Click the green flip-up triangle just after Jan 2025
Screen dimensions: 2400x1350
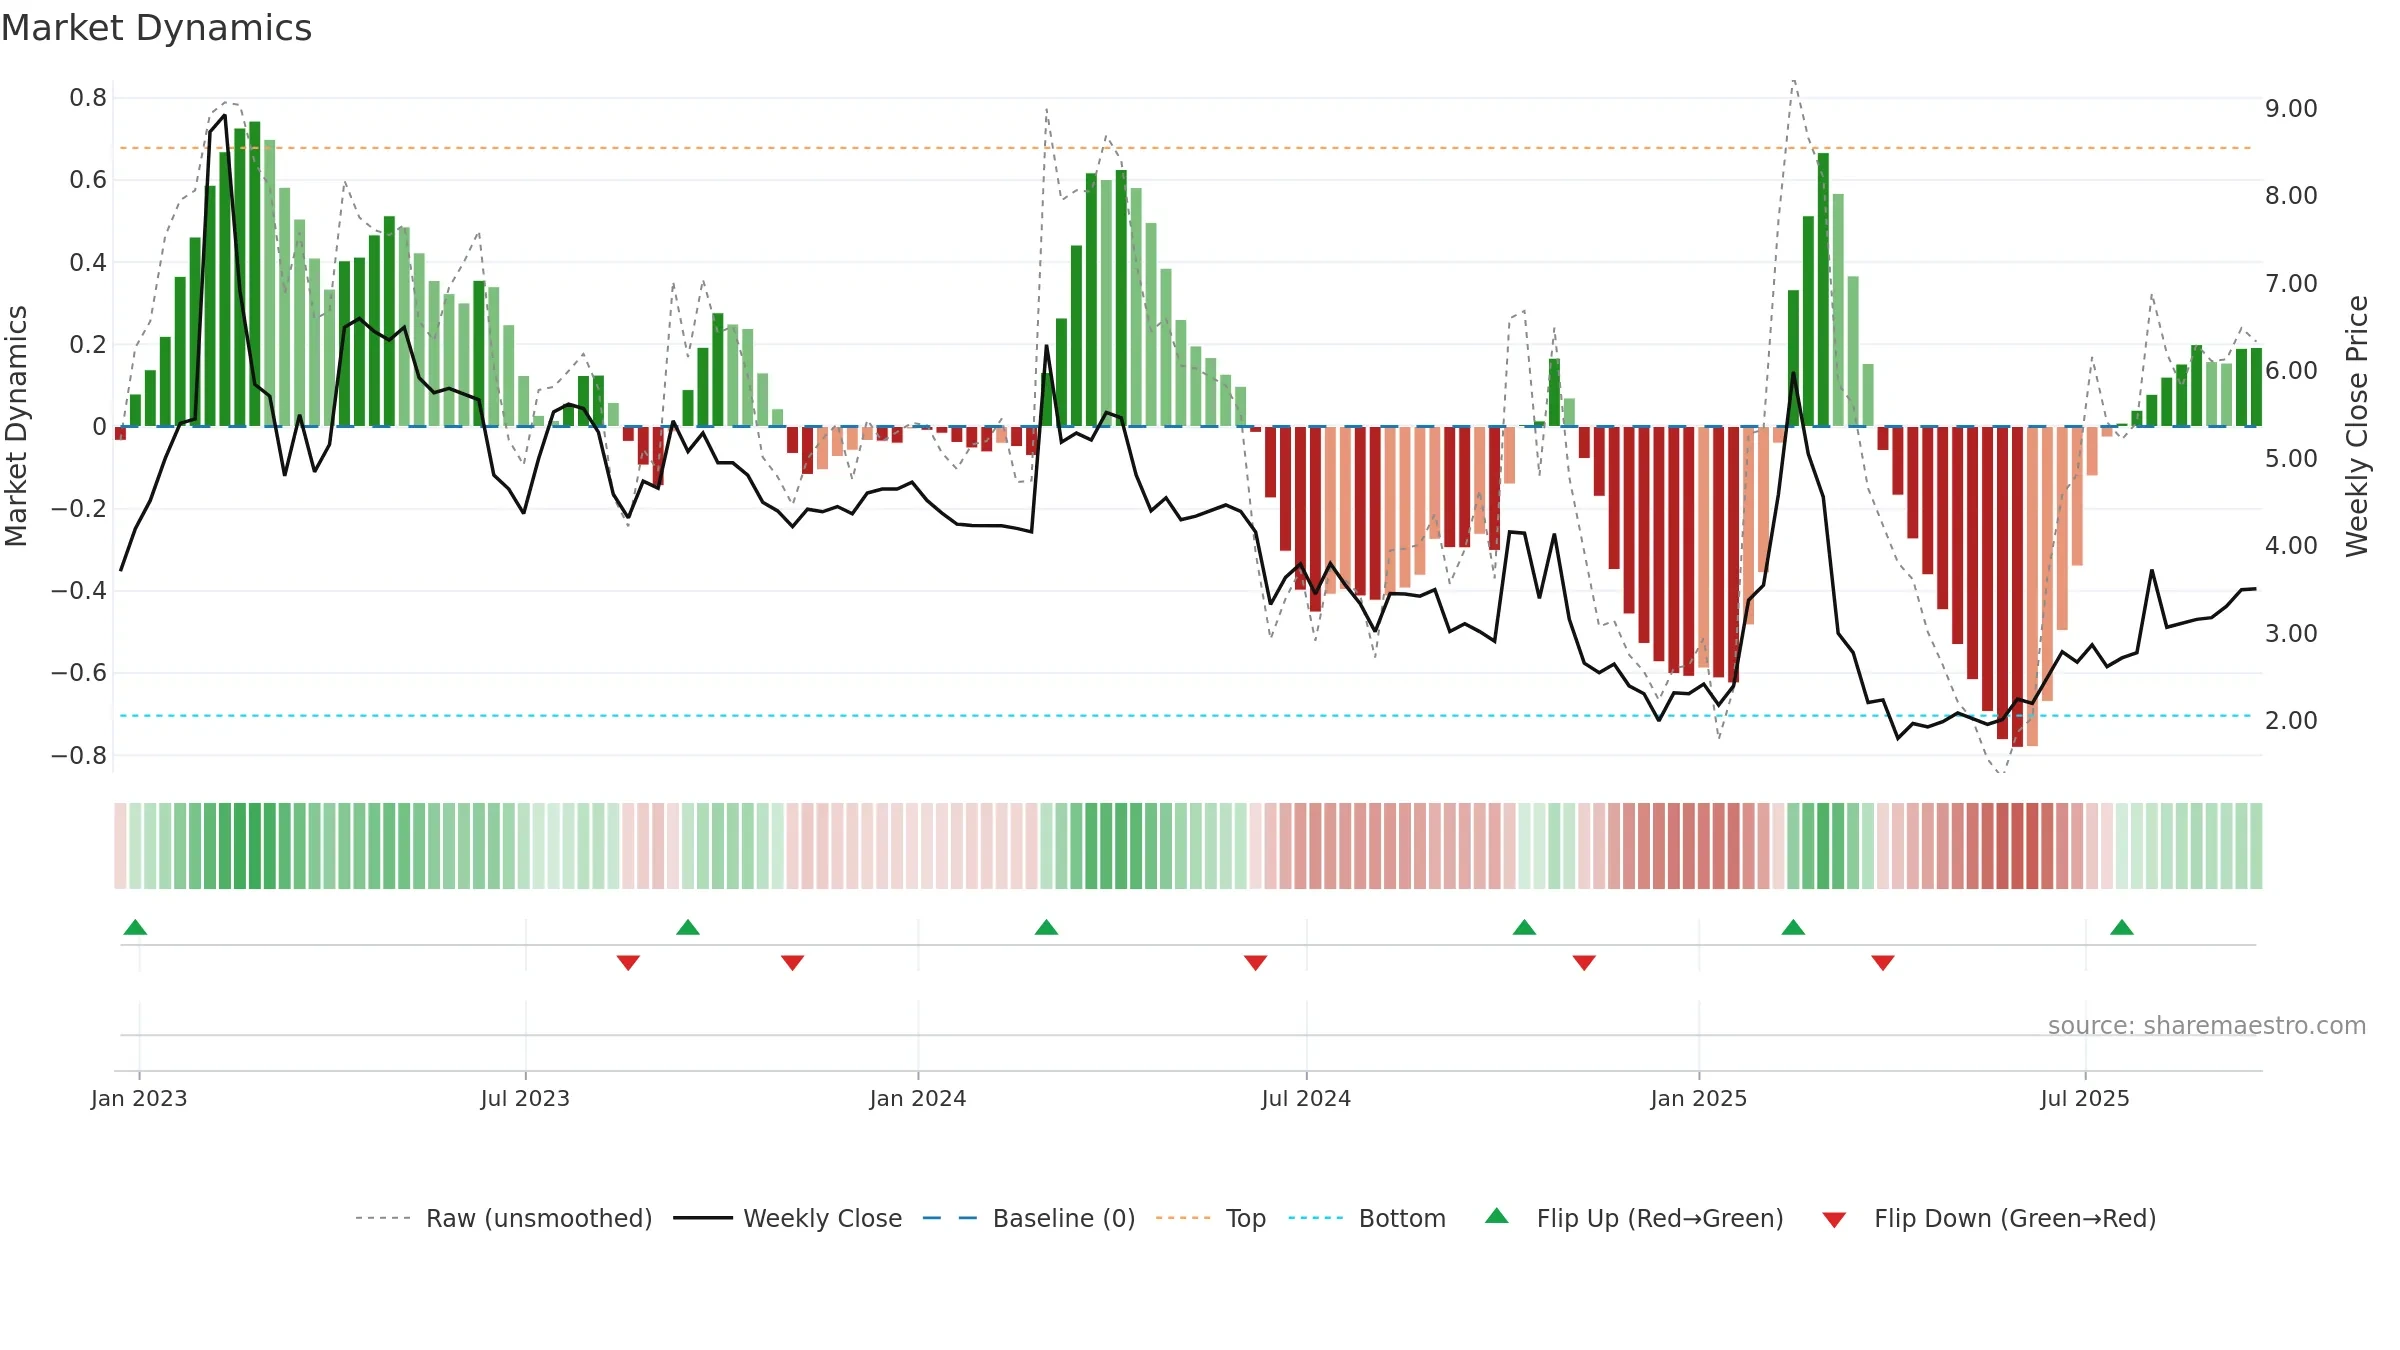click(1793, 927)
